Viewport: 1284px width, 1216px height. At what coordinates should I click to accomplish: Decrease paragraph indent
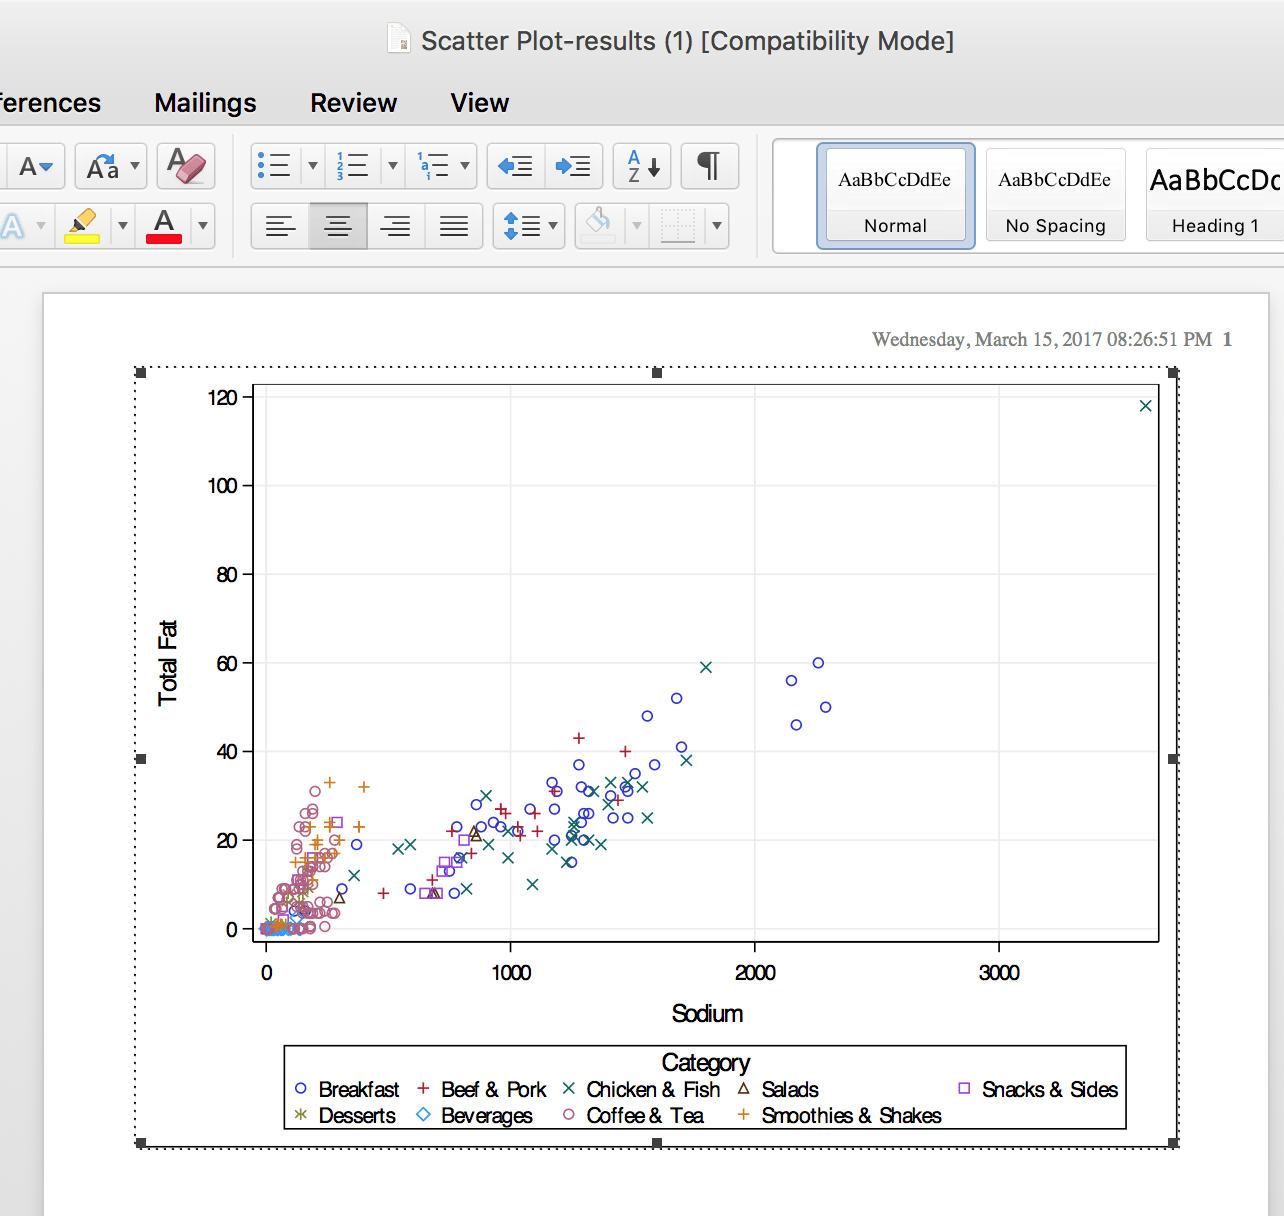pos(514,166)
